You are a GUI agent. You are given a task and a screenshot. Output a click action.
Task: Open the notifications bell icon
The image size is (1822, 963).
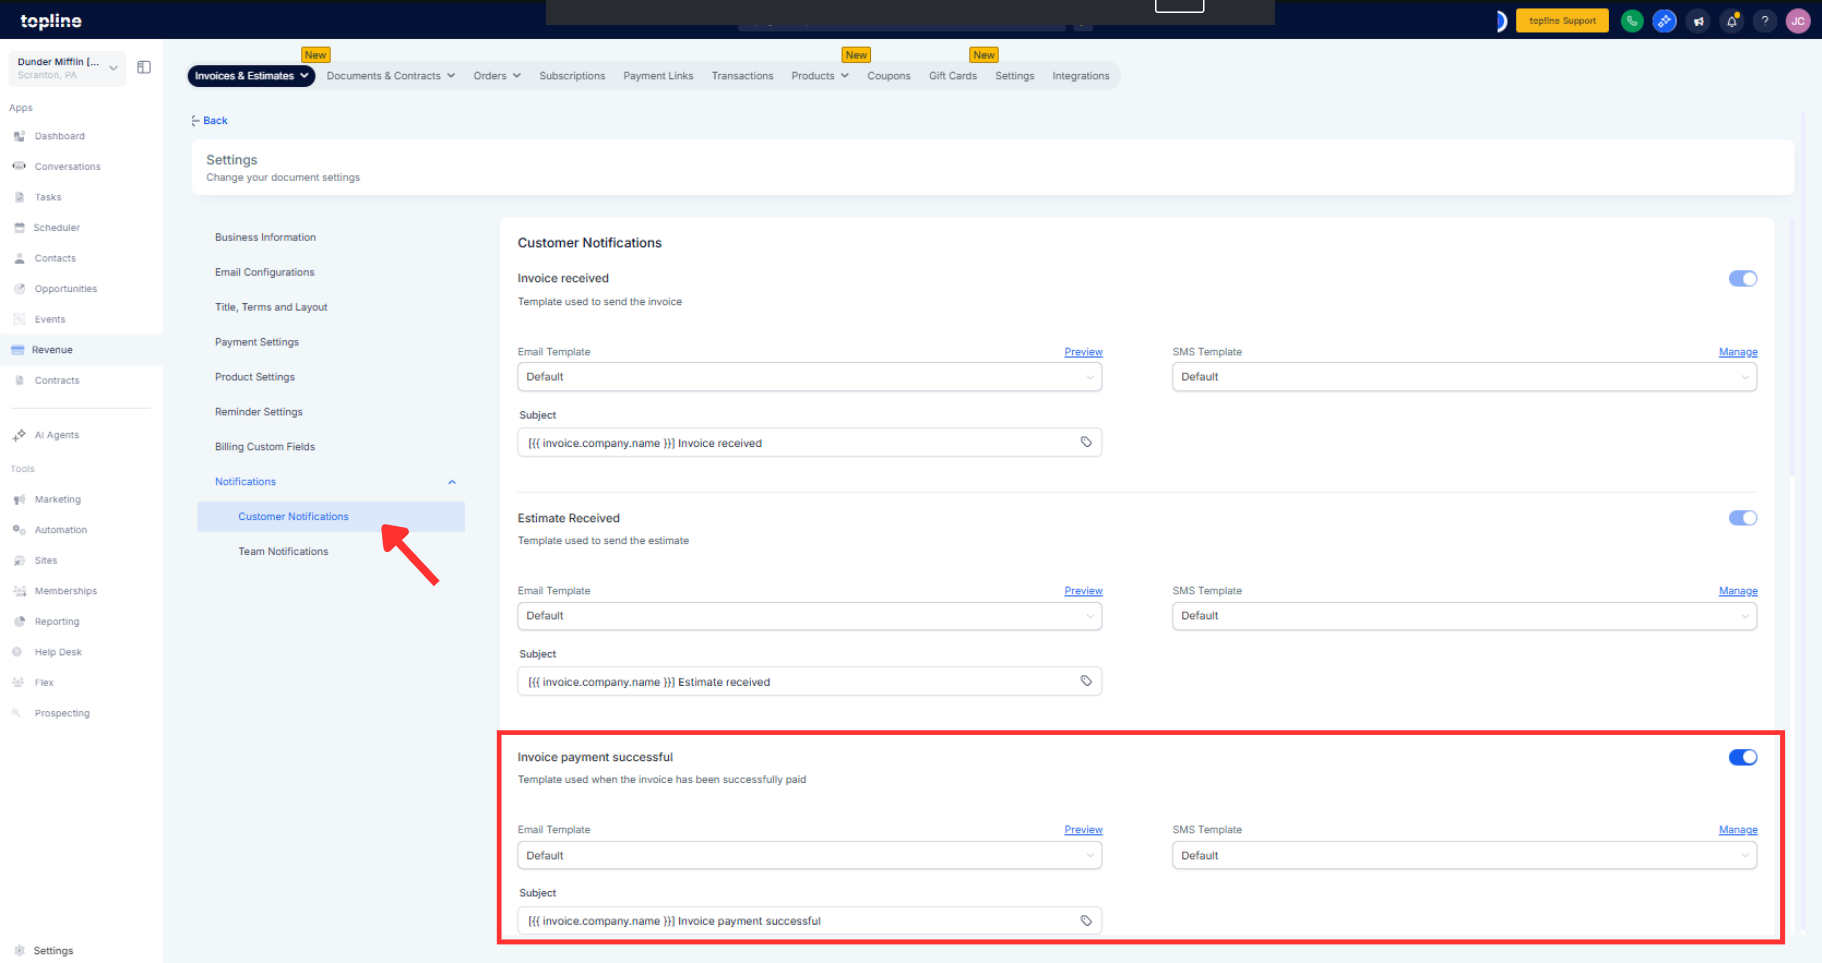(x=1732, y=21)
